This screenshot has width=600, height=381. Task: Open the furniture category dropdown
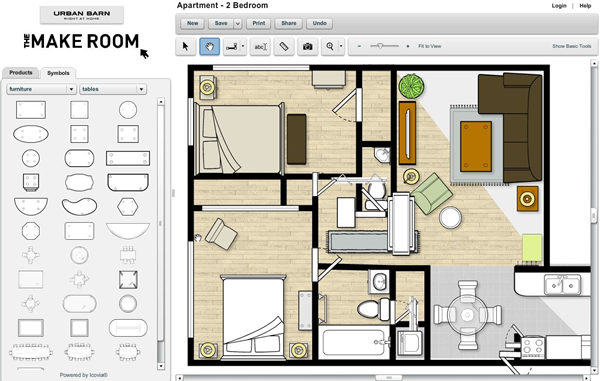41,89
